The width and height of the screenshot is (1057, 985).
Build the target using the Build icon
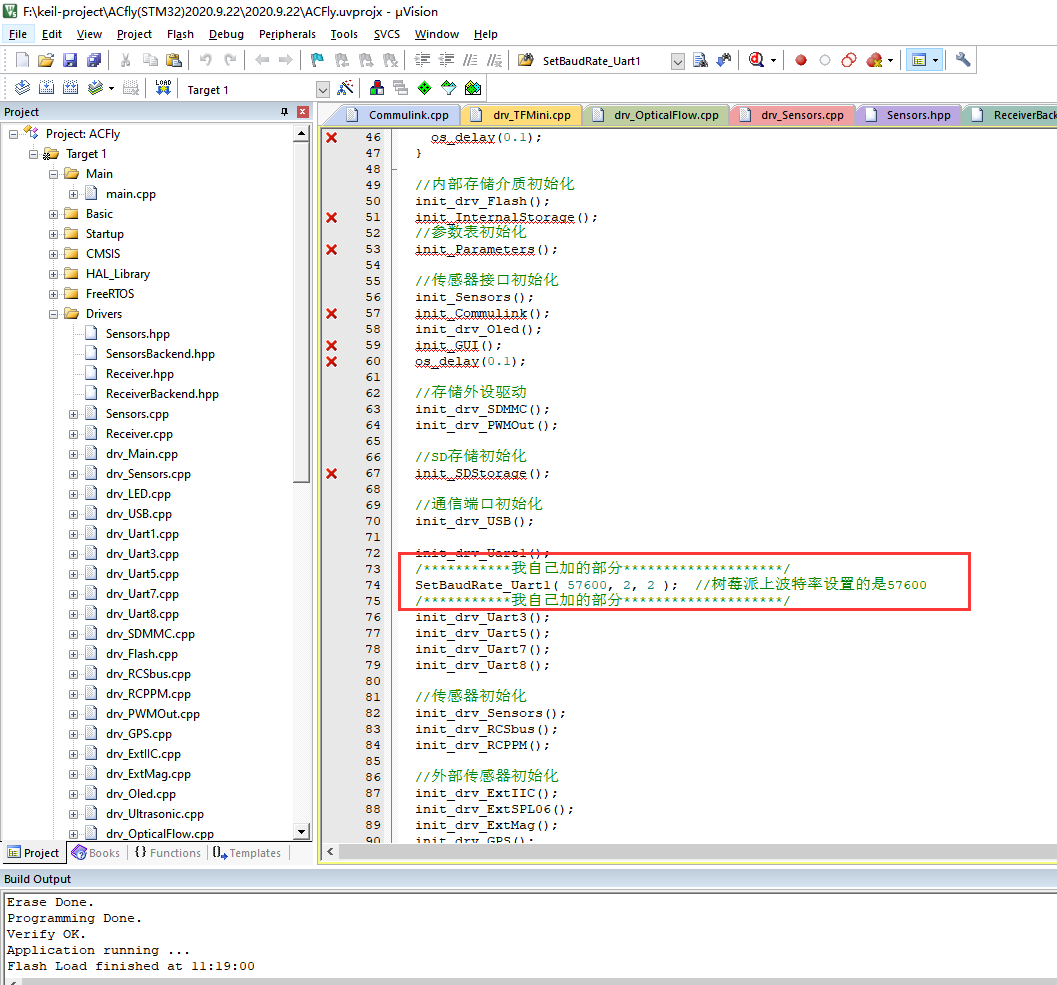click(x=47, y=88)
